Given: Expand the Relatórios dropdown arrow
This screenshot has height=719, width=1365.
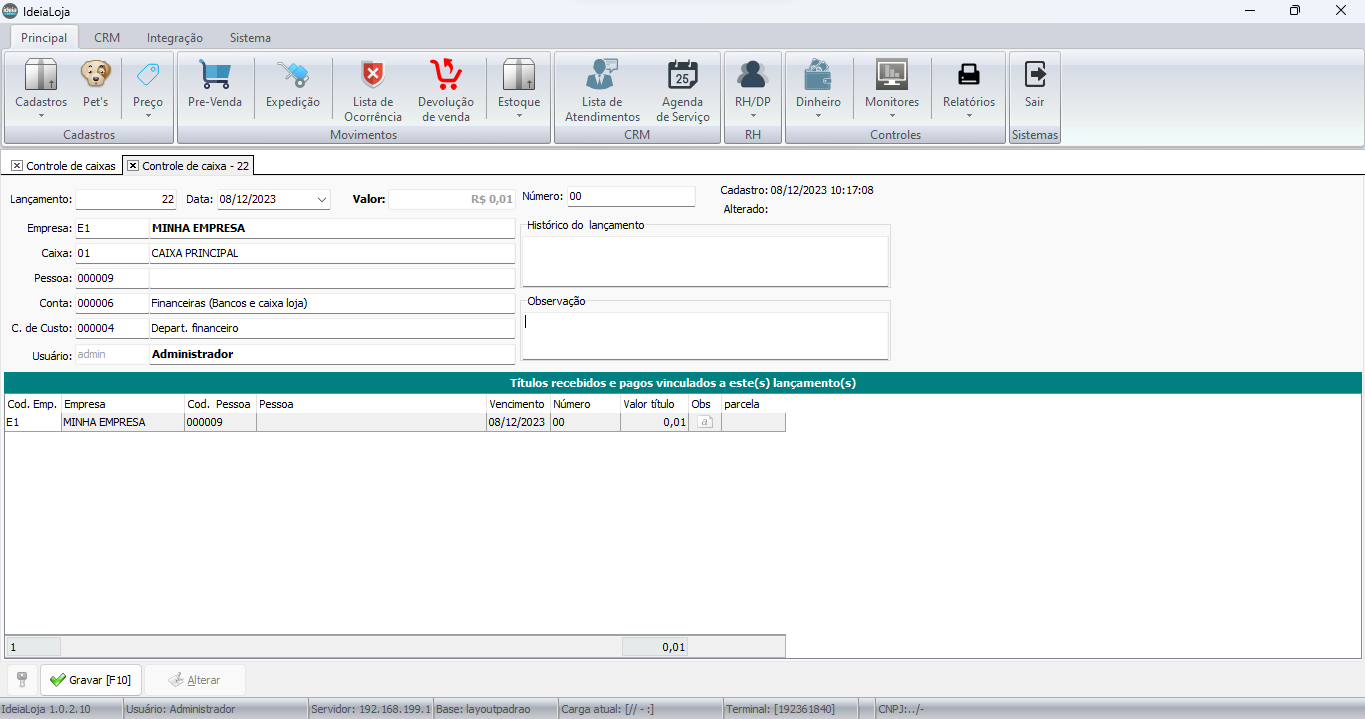Looking at the screenshot, I should [968, 115].
